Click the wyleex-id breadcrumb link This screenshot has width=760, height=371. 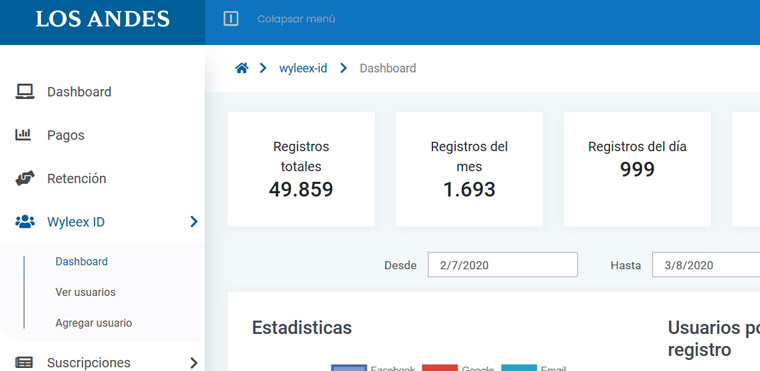click(x=303, y=68)
